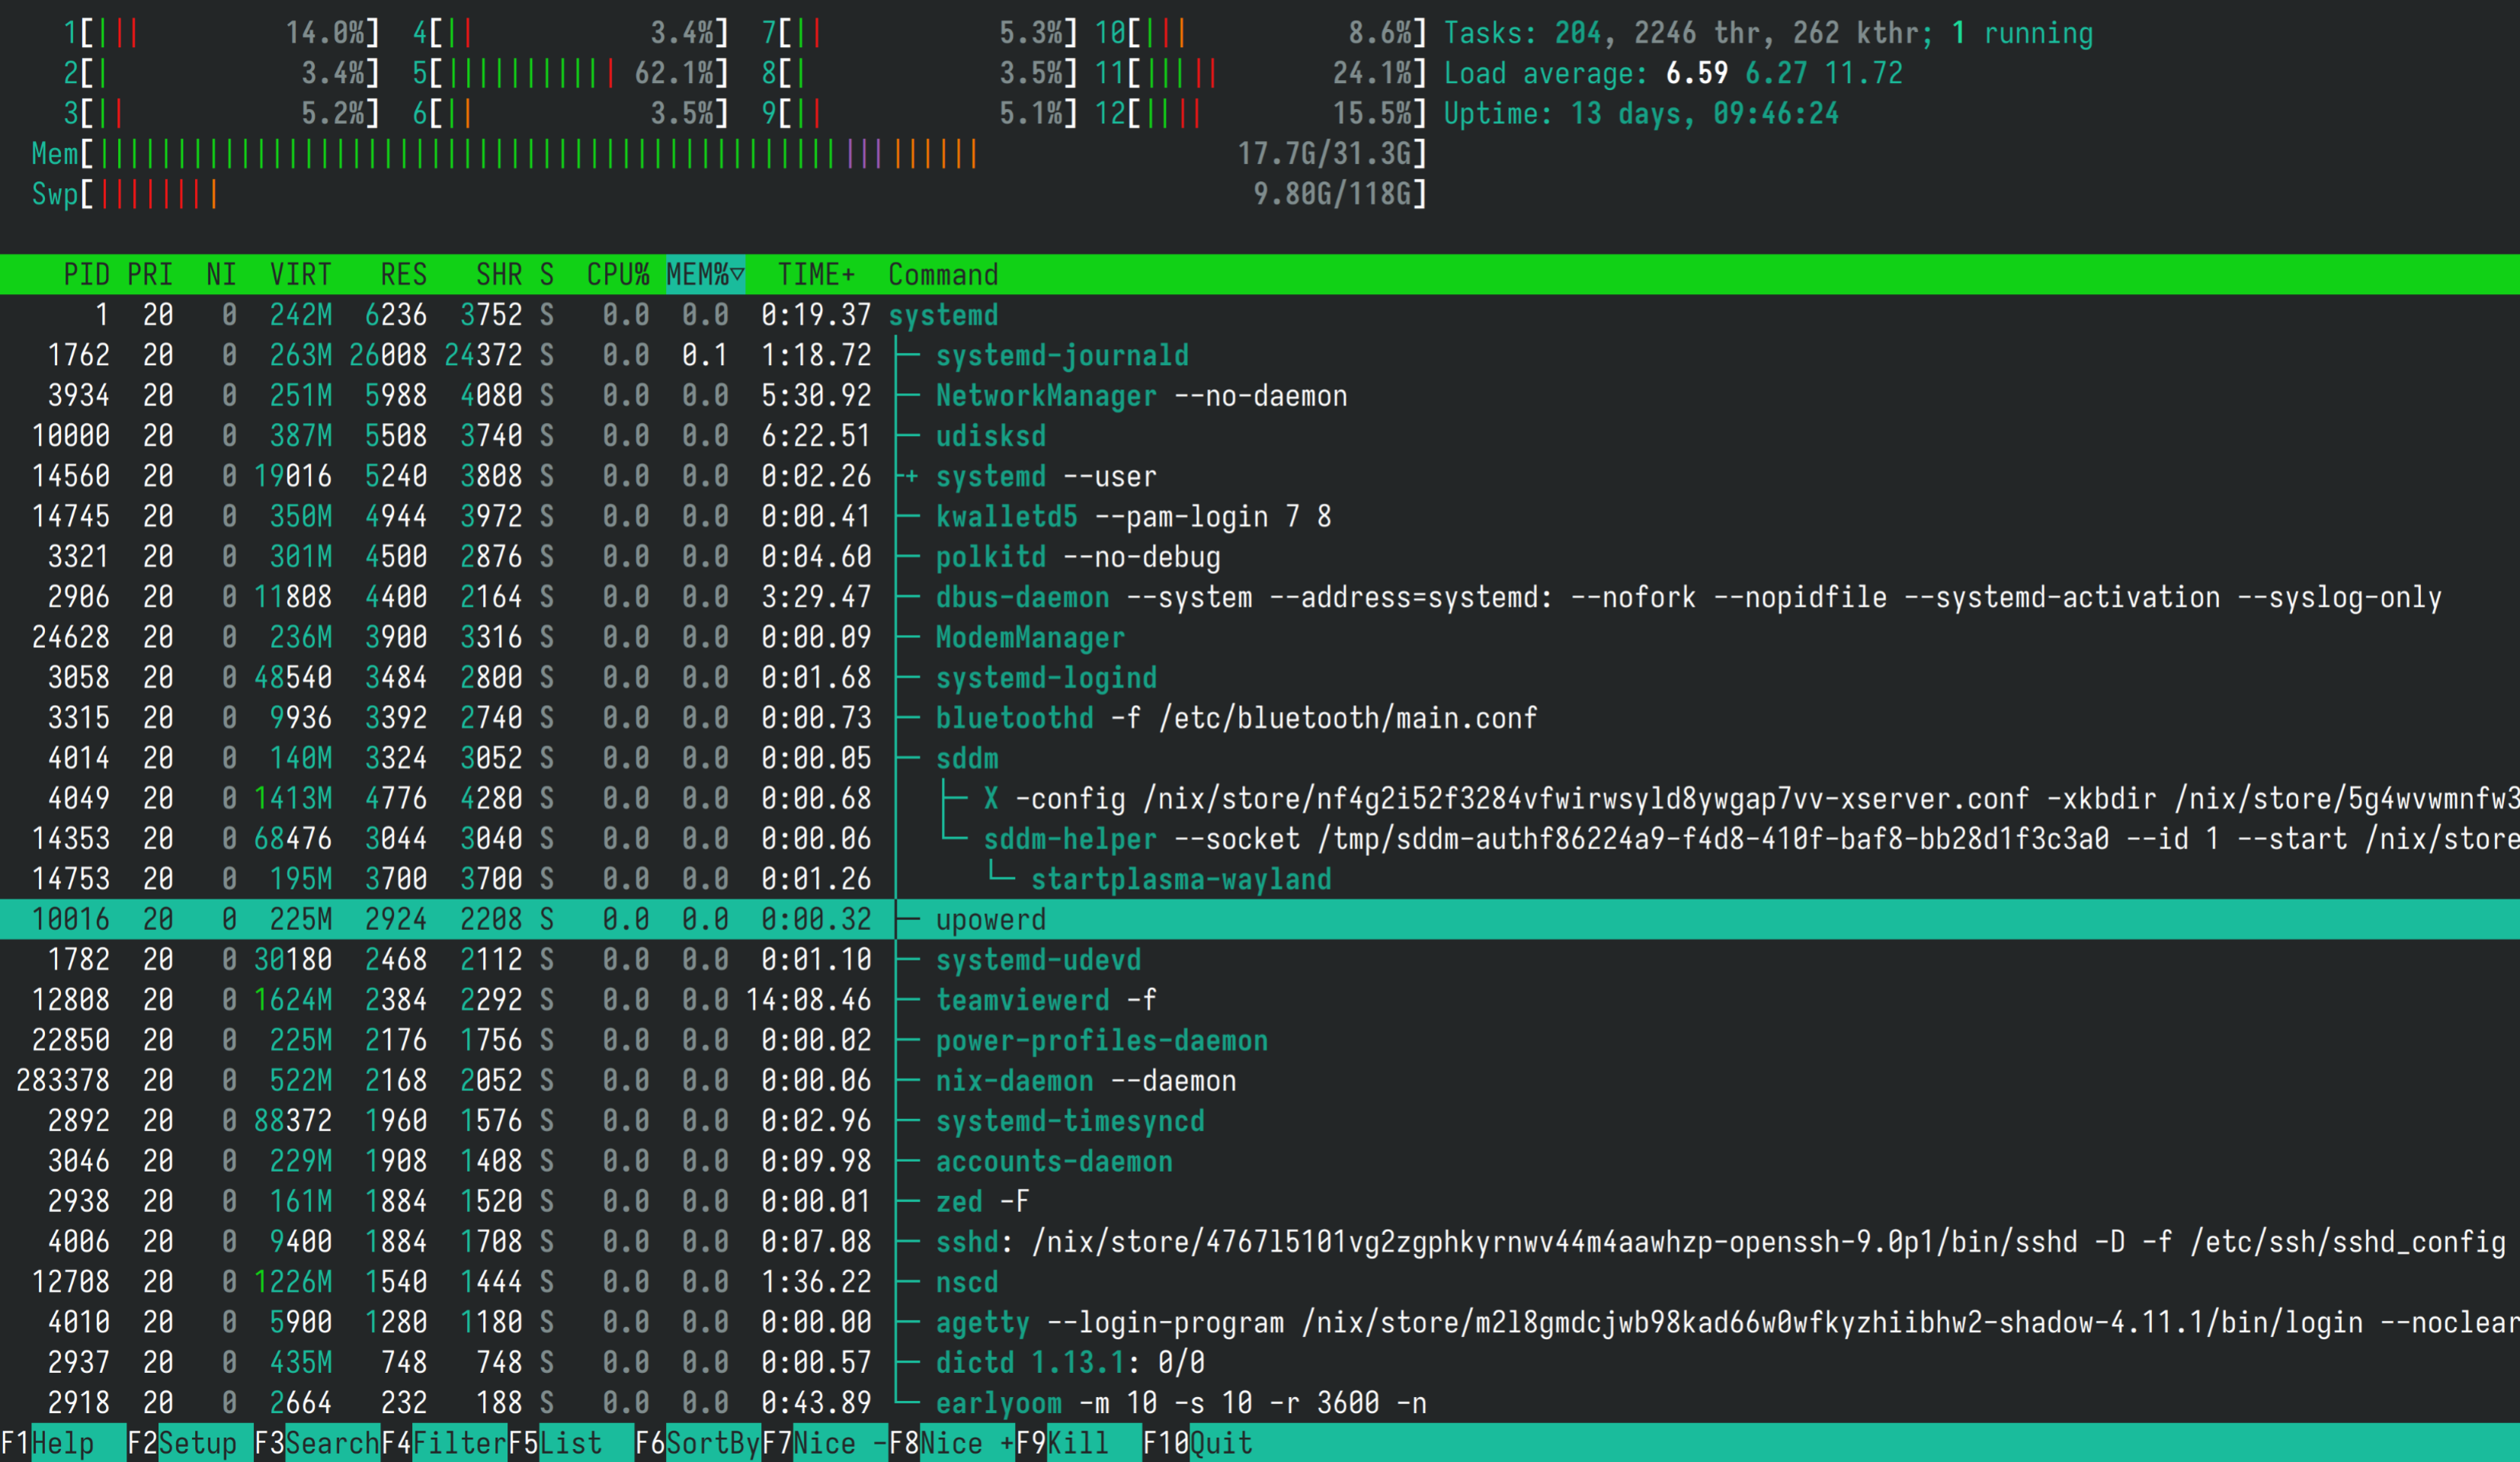The width and height of the screenshot is (2520, 1462).
Task: Increase process priority with F8Nice +
Action: pos(955,1443)
